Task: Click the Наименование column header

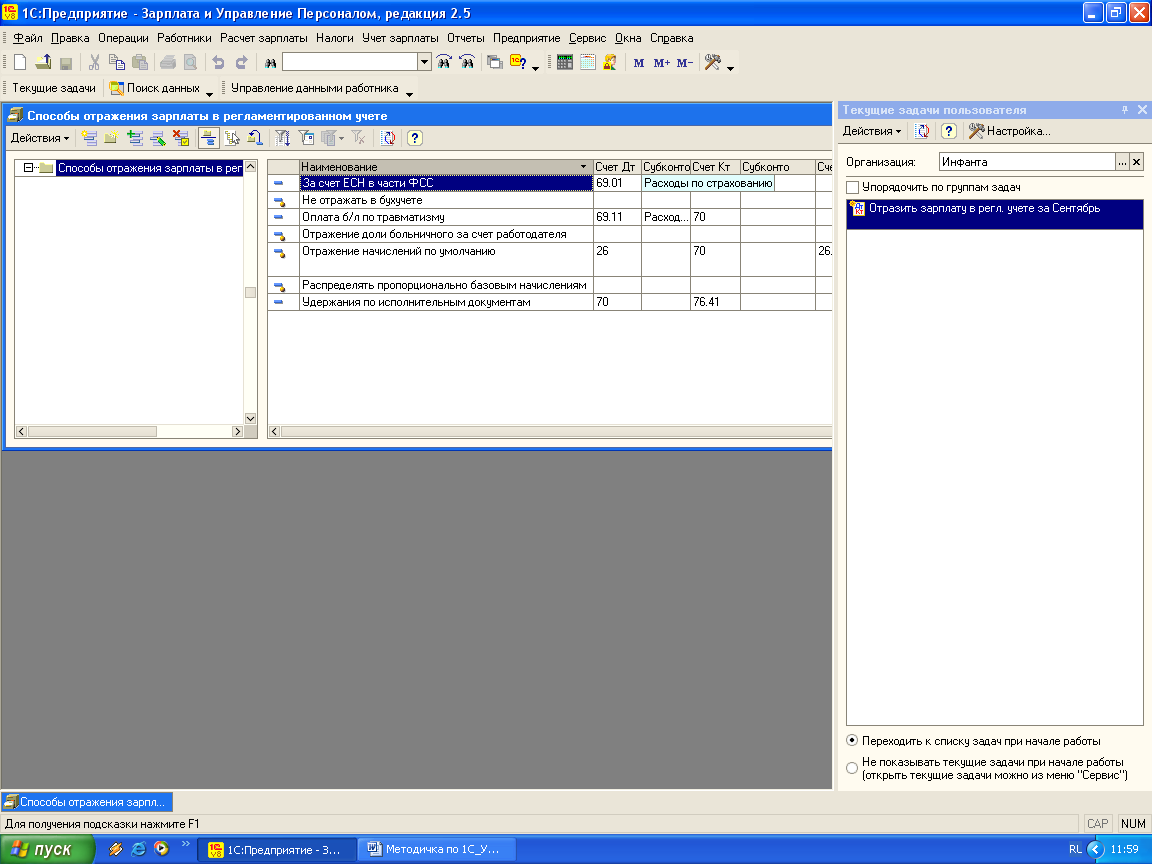Action: (446, 167)
